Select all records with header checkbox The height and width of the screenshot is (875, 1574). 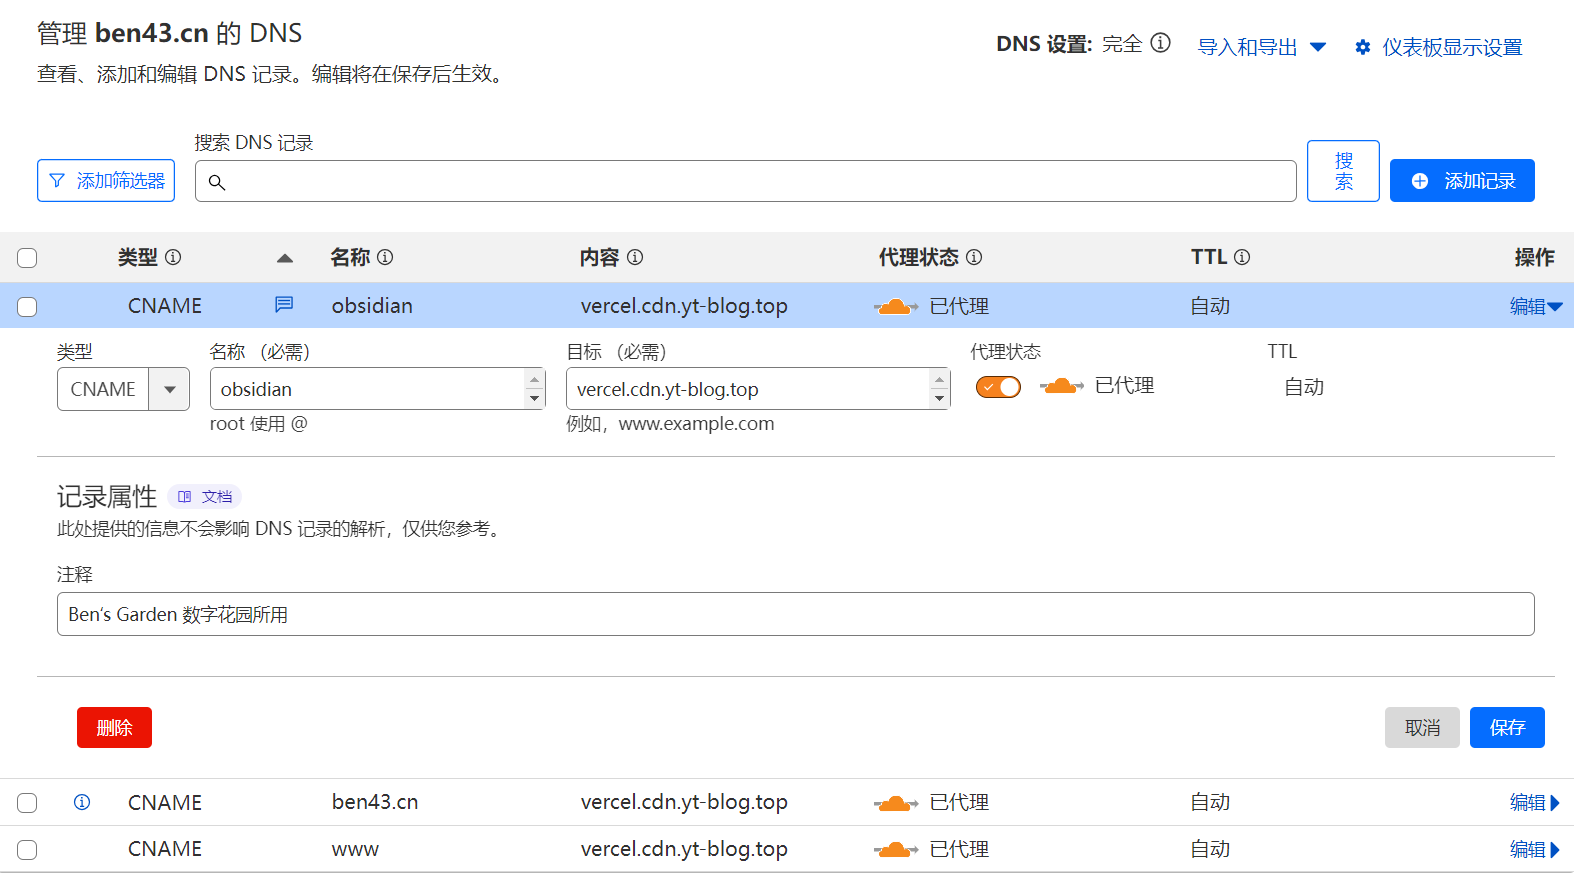(x=27, y=258)
